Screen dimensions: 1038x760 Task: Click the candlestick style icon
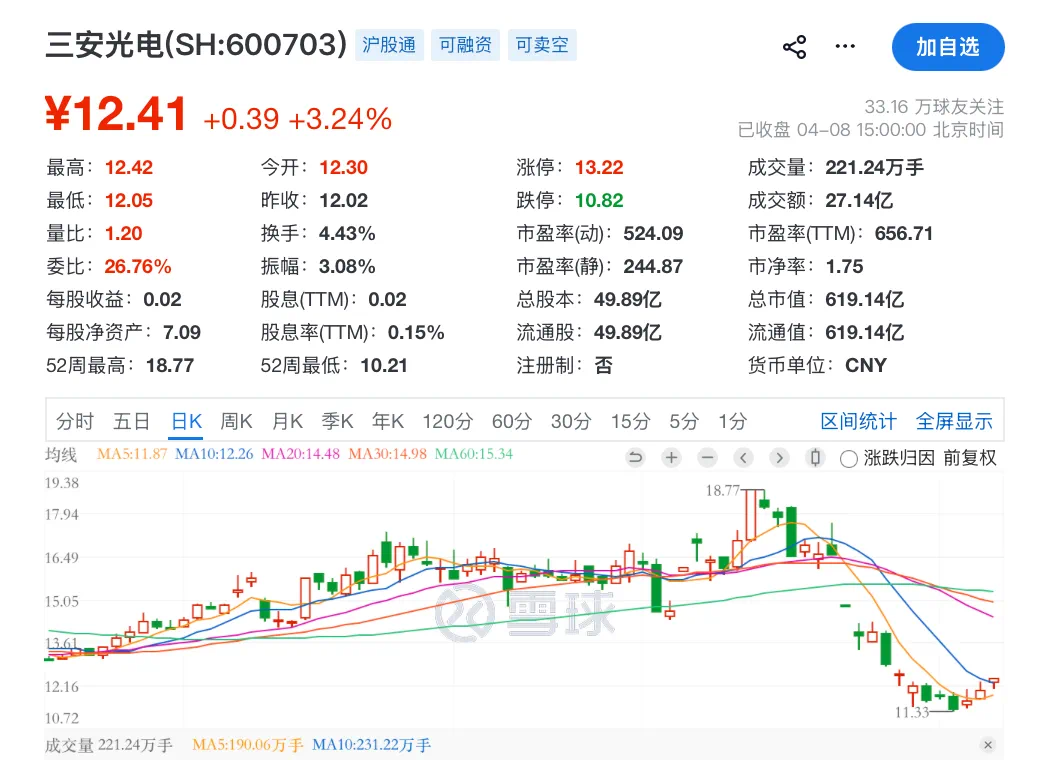815,458
